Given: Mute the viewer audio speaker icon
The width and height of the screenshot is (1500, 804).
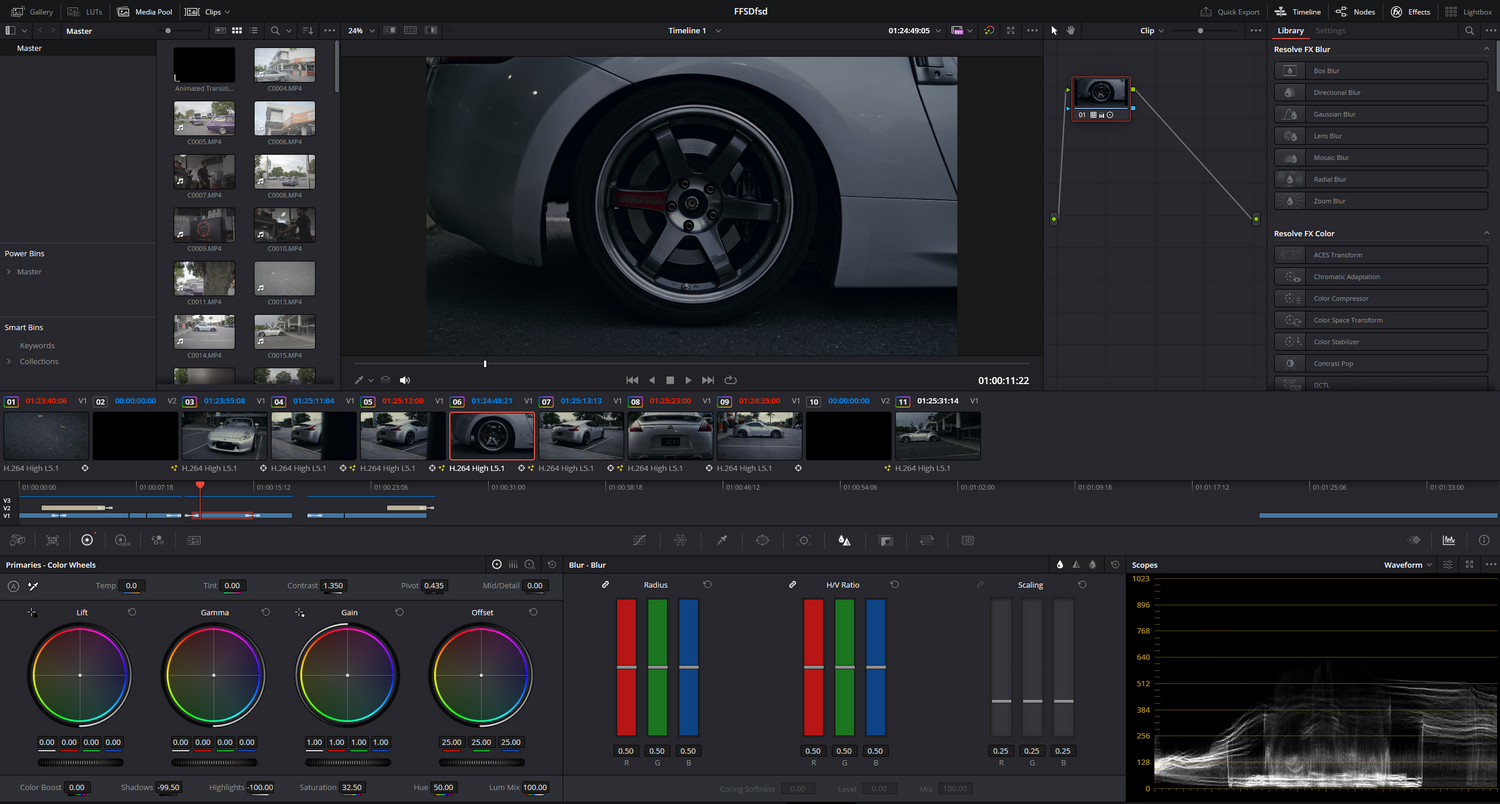Looking at the screenshot, I should point(405,380).
